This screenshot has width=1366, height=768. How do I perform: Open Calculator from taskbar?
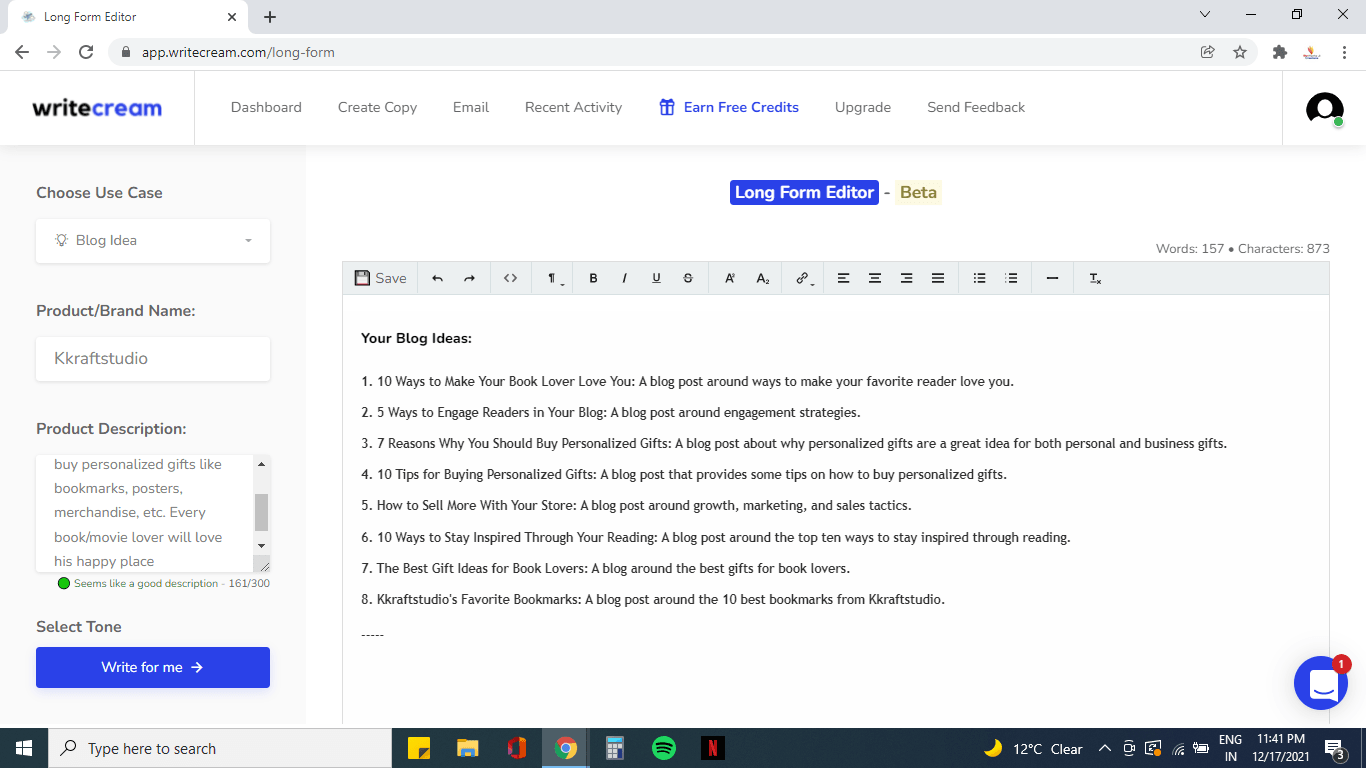click(x=615, y=748)
